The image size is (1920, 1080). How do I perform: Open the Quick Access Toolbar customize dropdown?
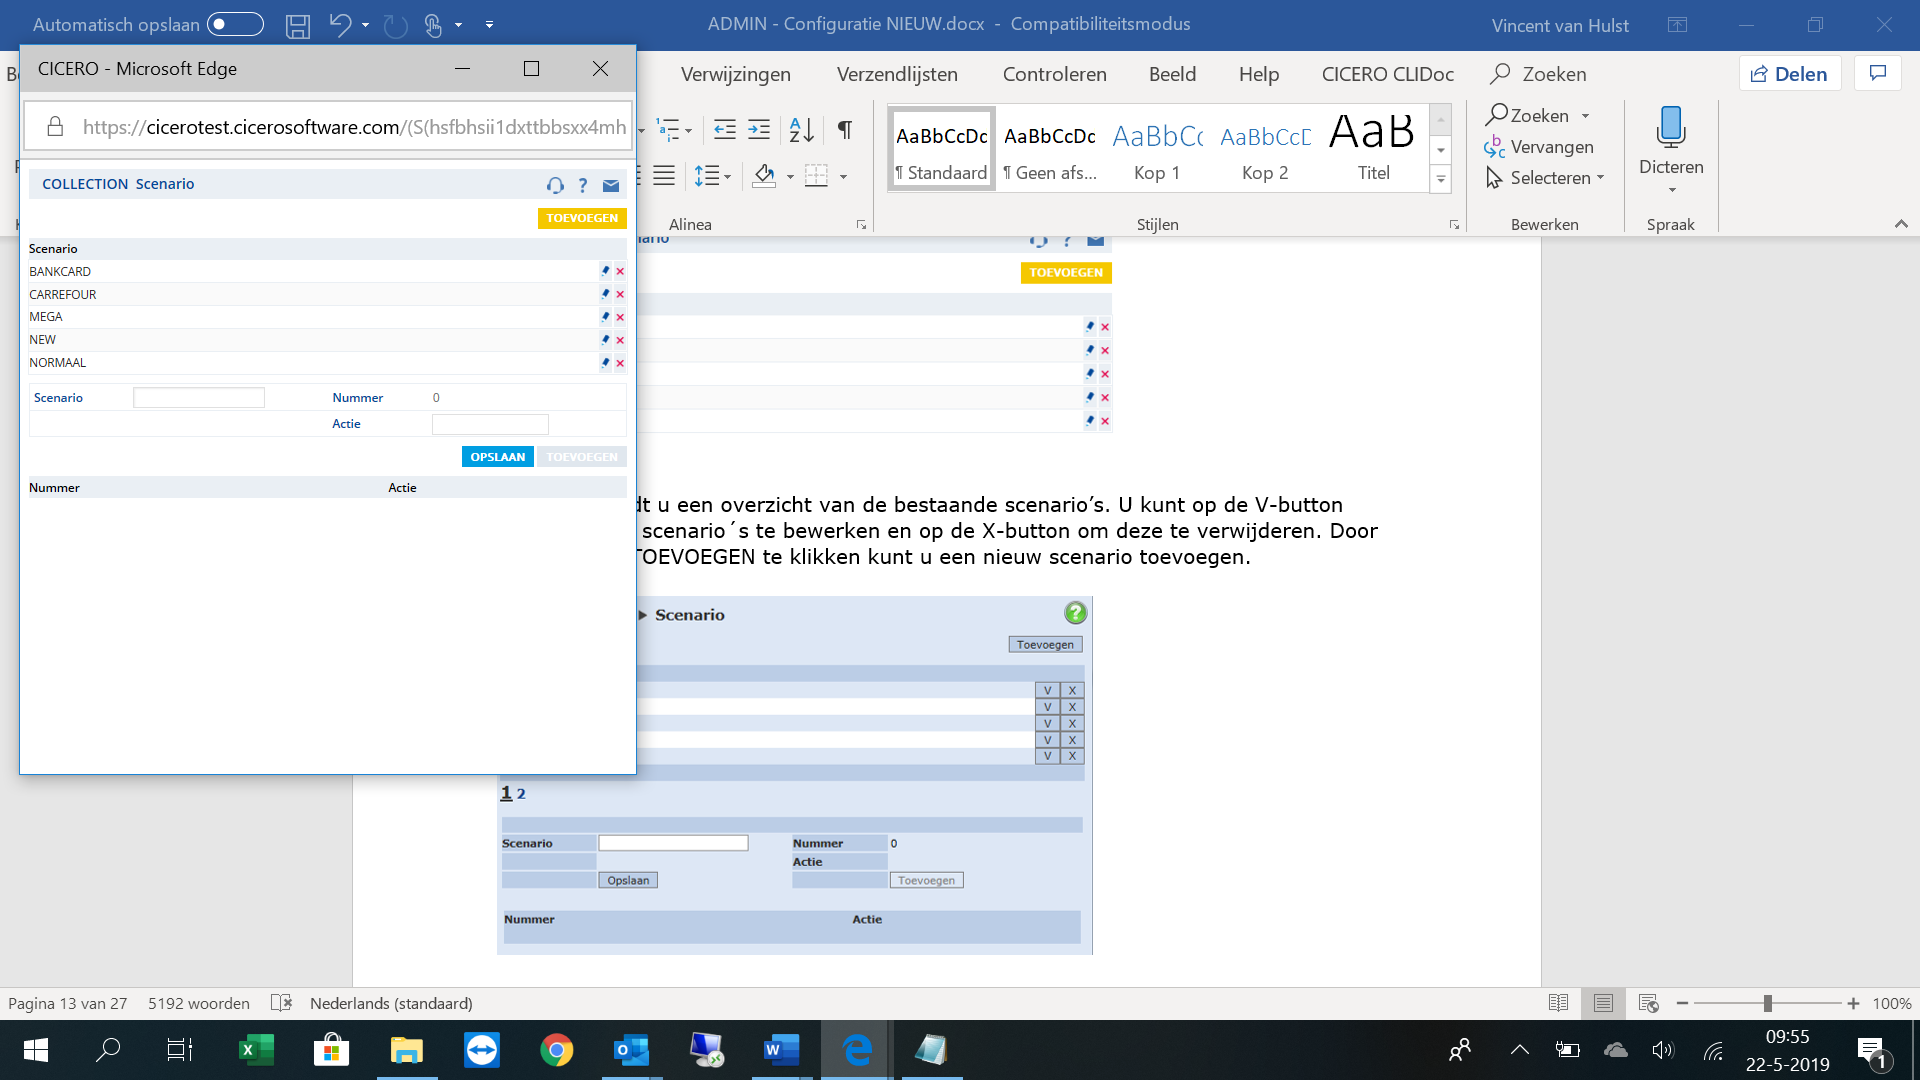[x=489, y=24]
